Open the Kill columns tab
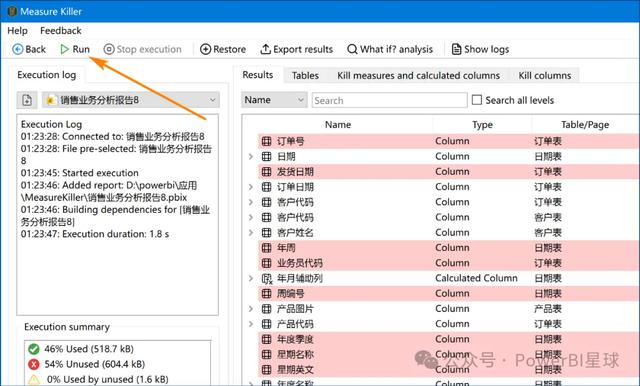Screen dimensions: 640x386 coord(544,75)
